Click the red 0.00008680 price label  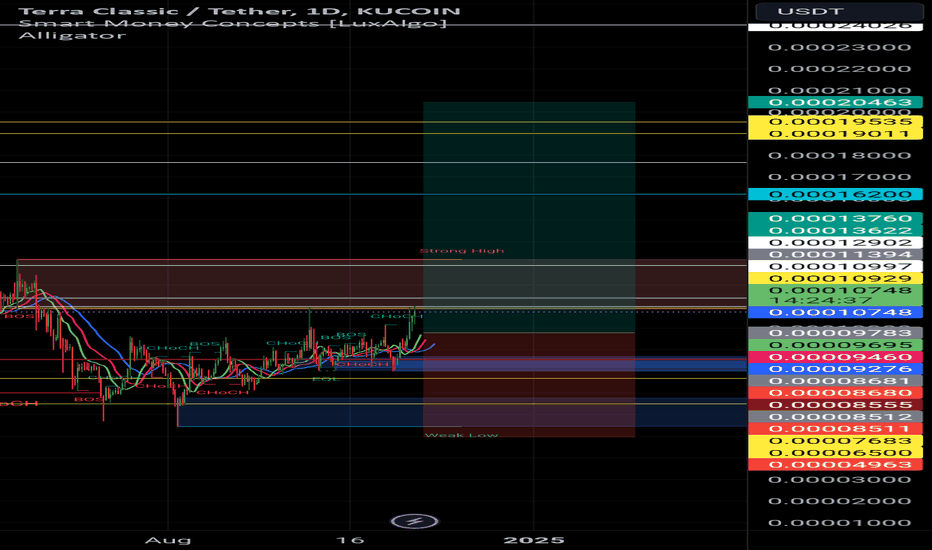pyautogui.click(x=836, y=392)
